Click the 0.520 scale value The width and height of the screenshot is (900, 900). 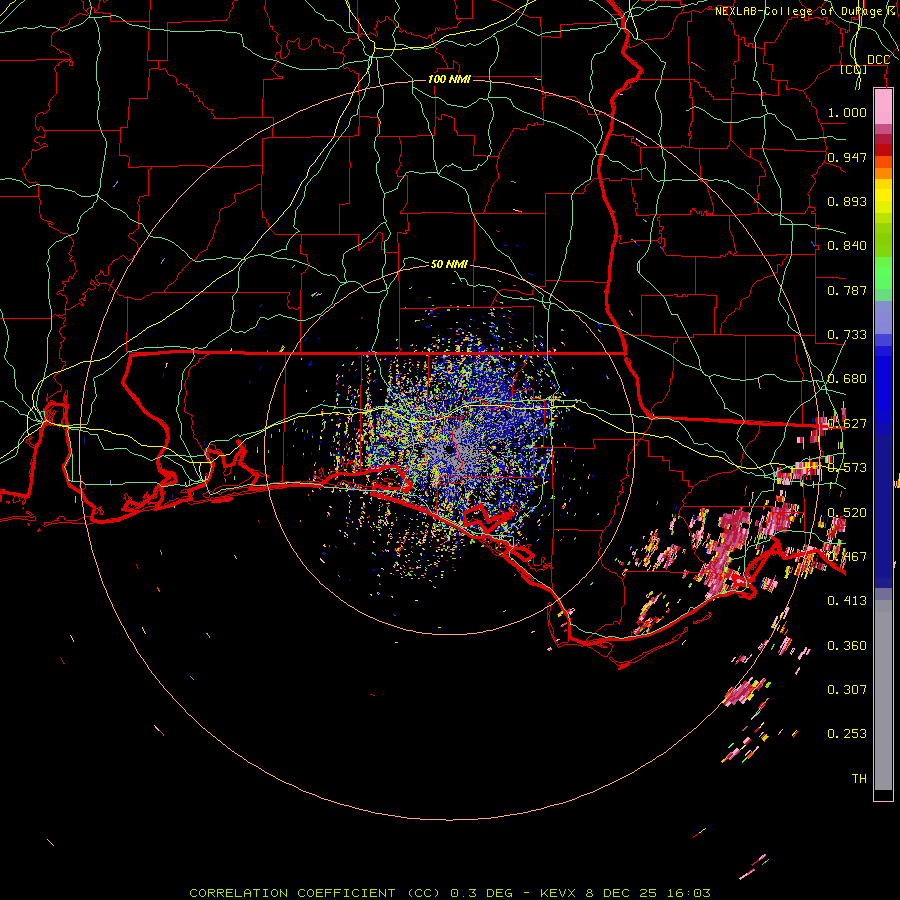pos(847,512)
